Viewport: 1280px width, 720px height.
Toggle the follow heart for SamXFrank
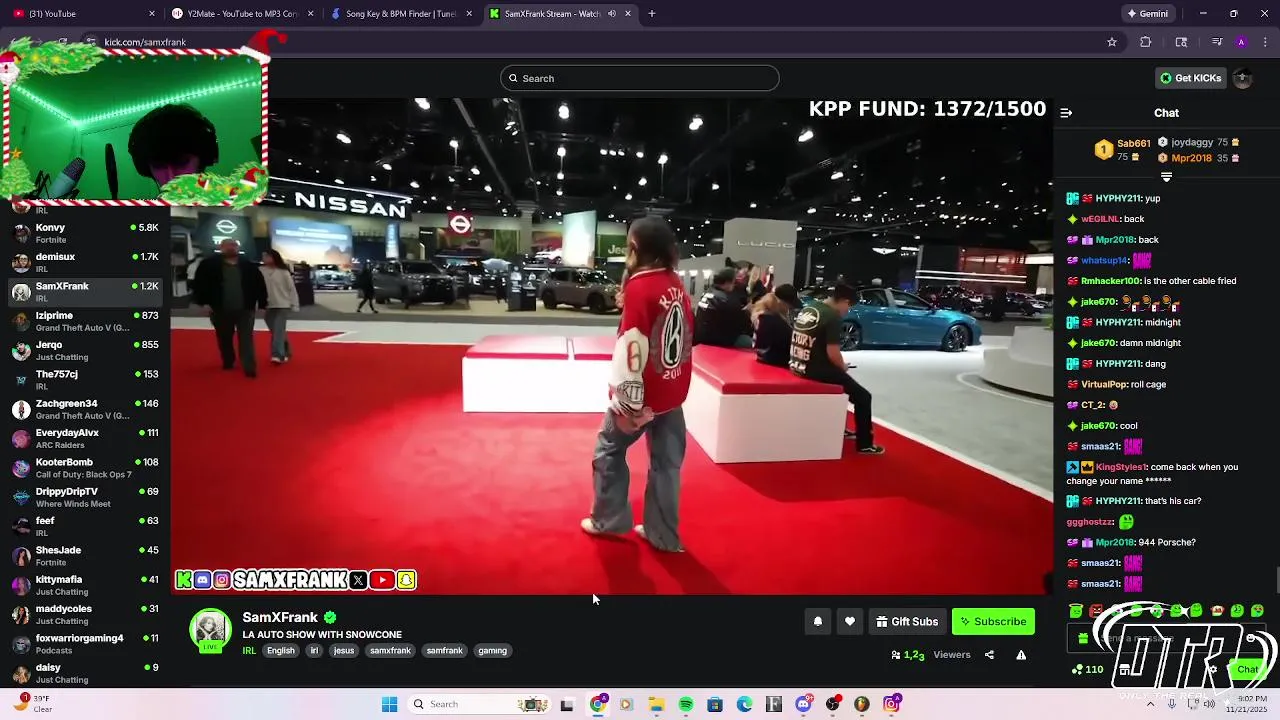click(849, 621)
